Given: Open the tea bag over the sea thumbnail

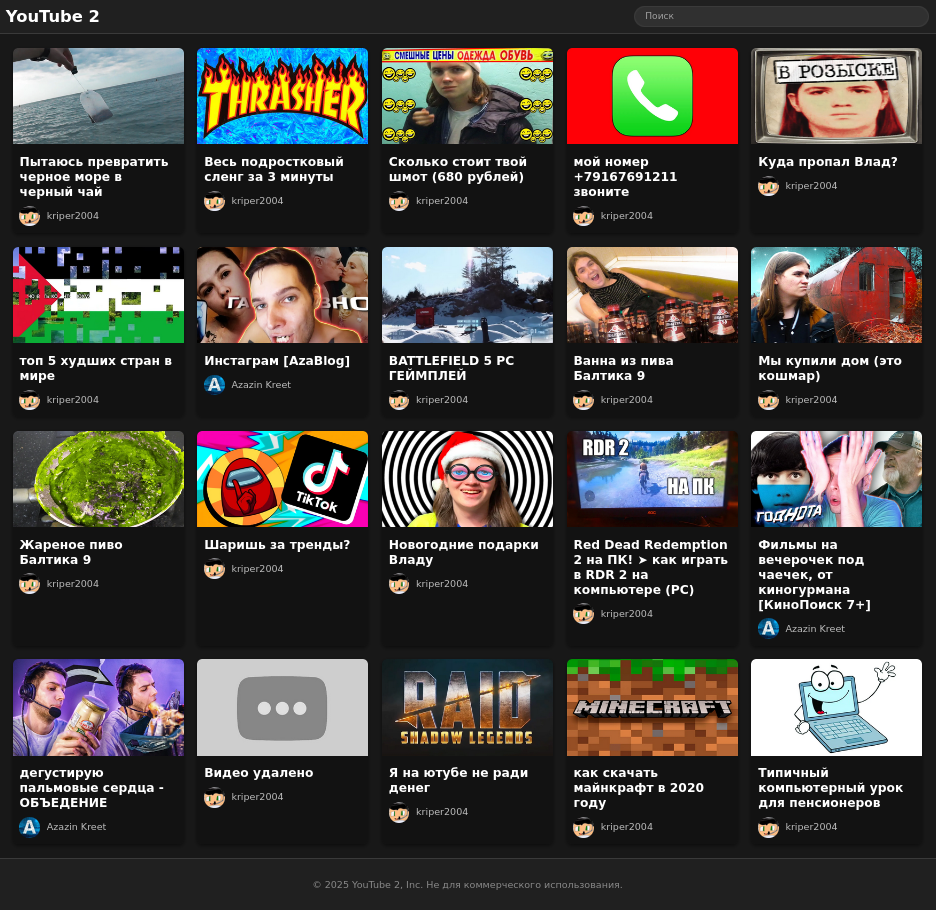Looking at the screenshot, I should [98, 96].
